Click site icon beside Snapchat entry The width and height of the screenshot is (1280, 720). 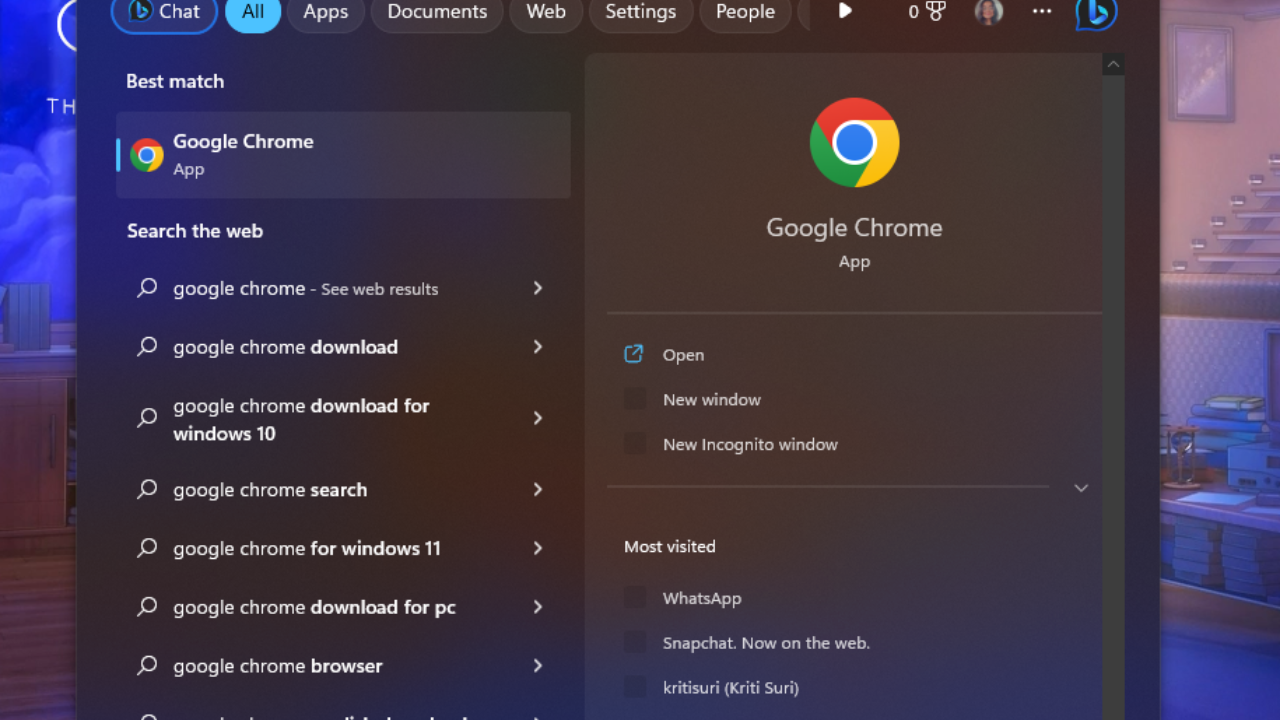tap(634, 643)
